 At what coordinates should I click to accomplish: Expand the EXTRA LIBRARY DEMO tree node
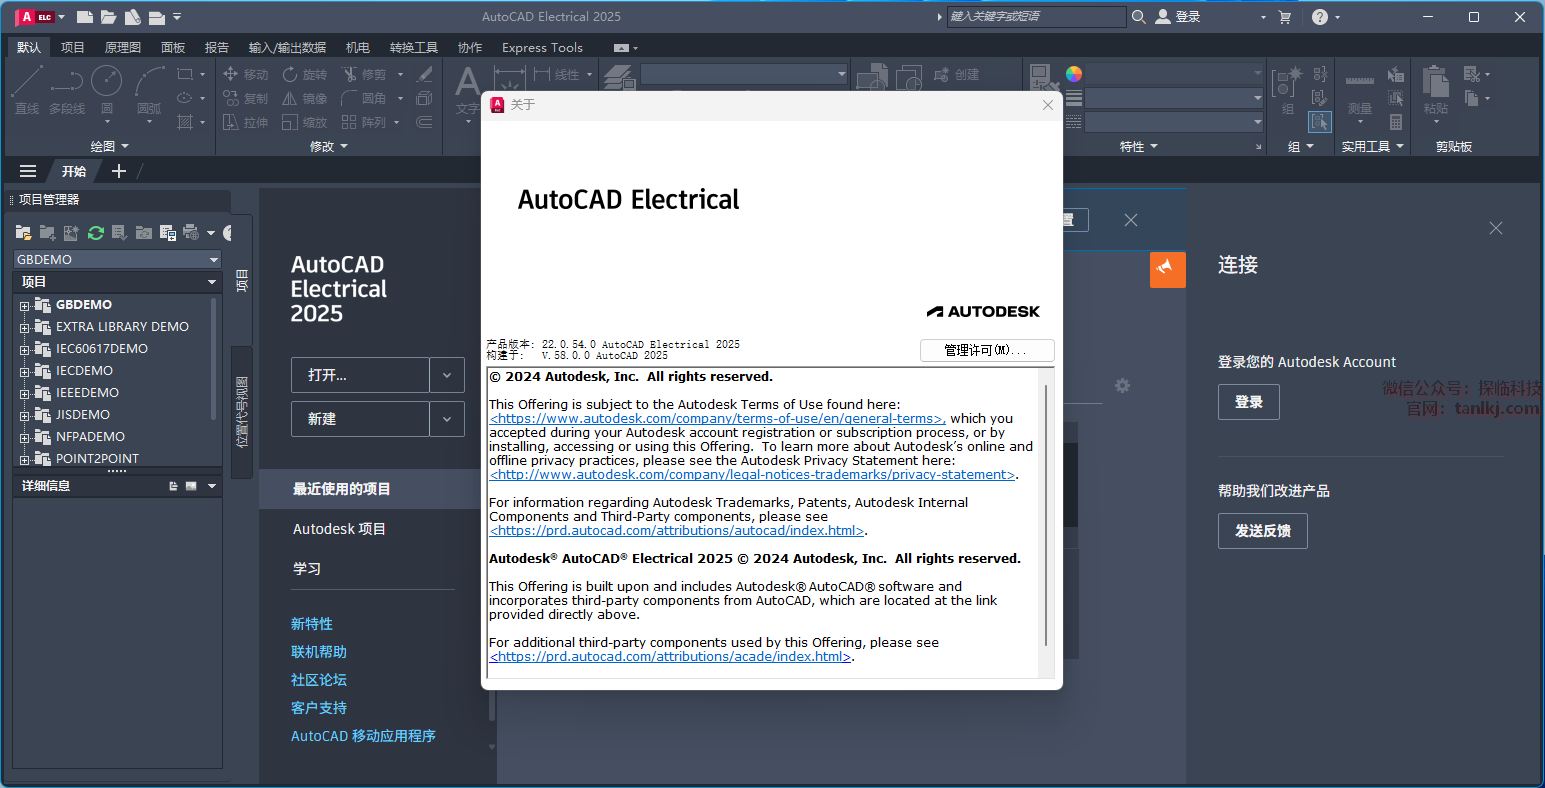[25, 327]
